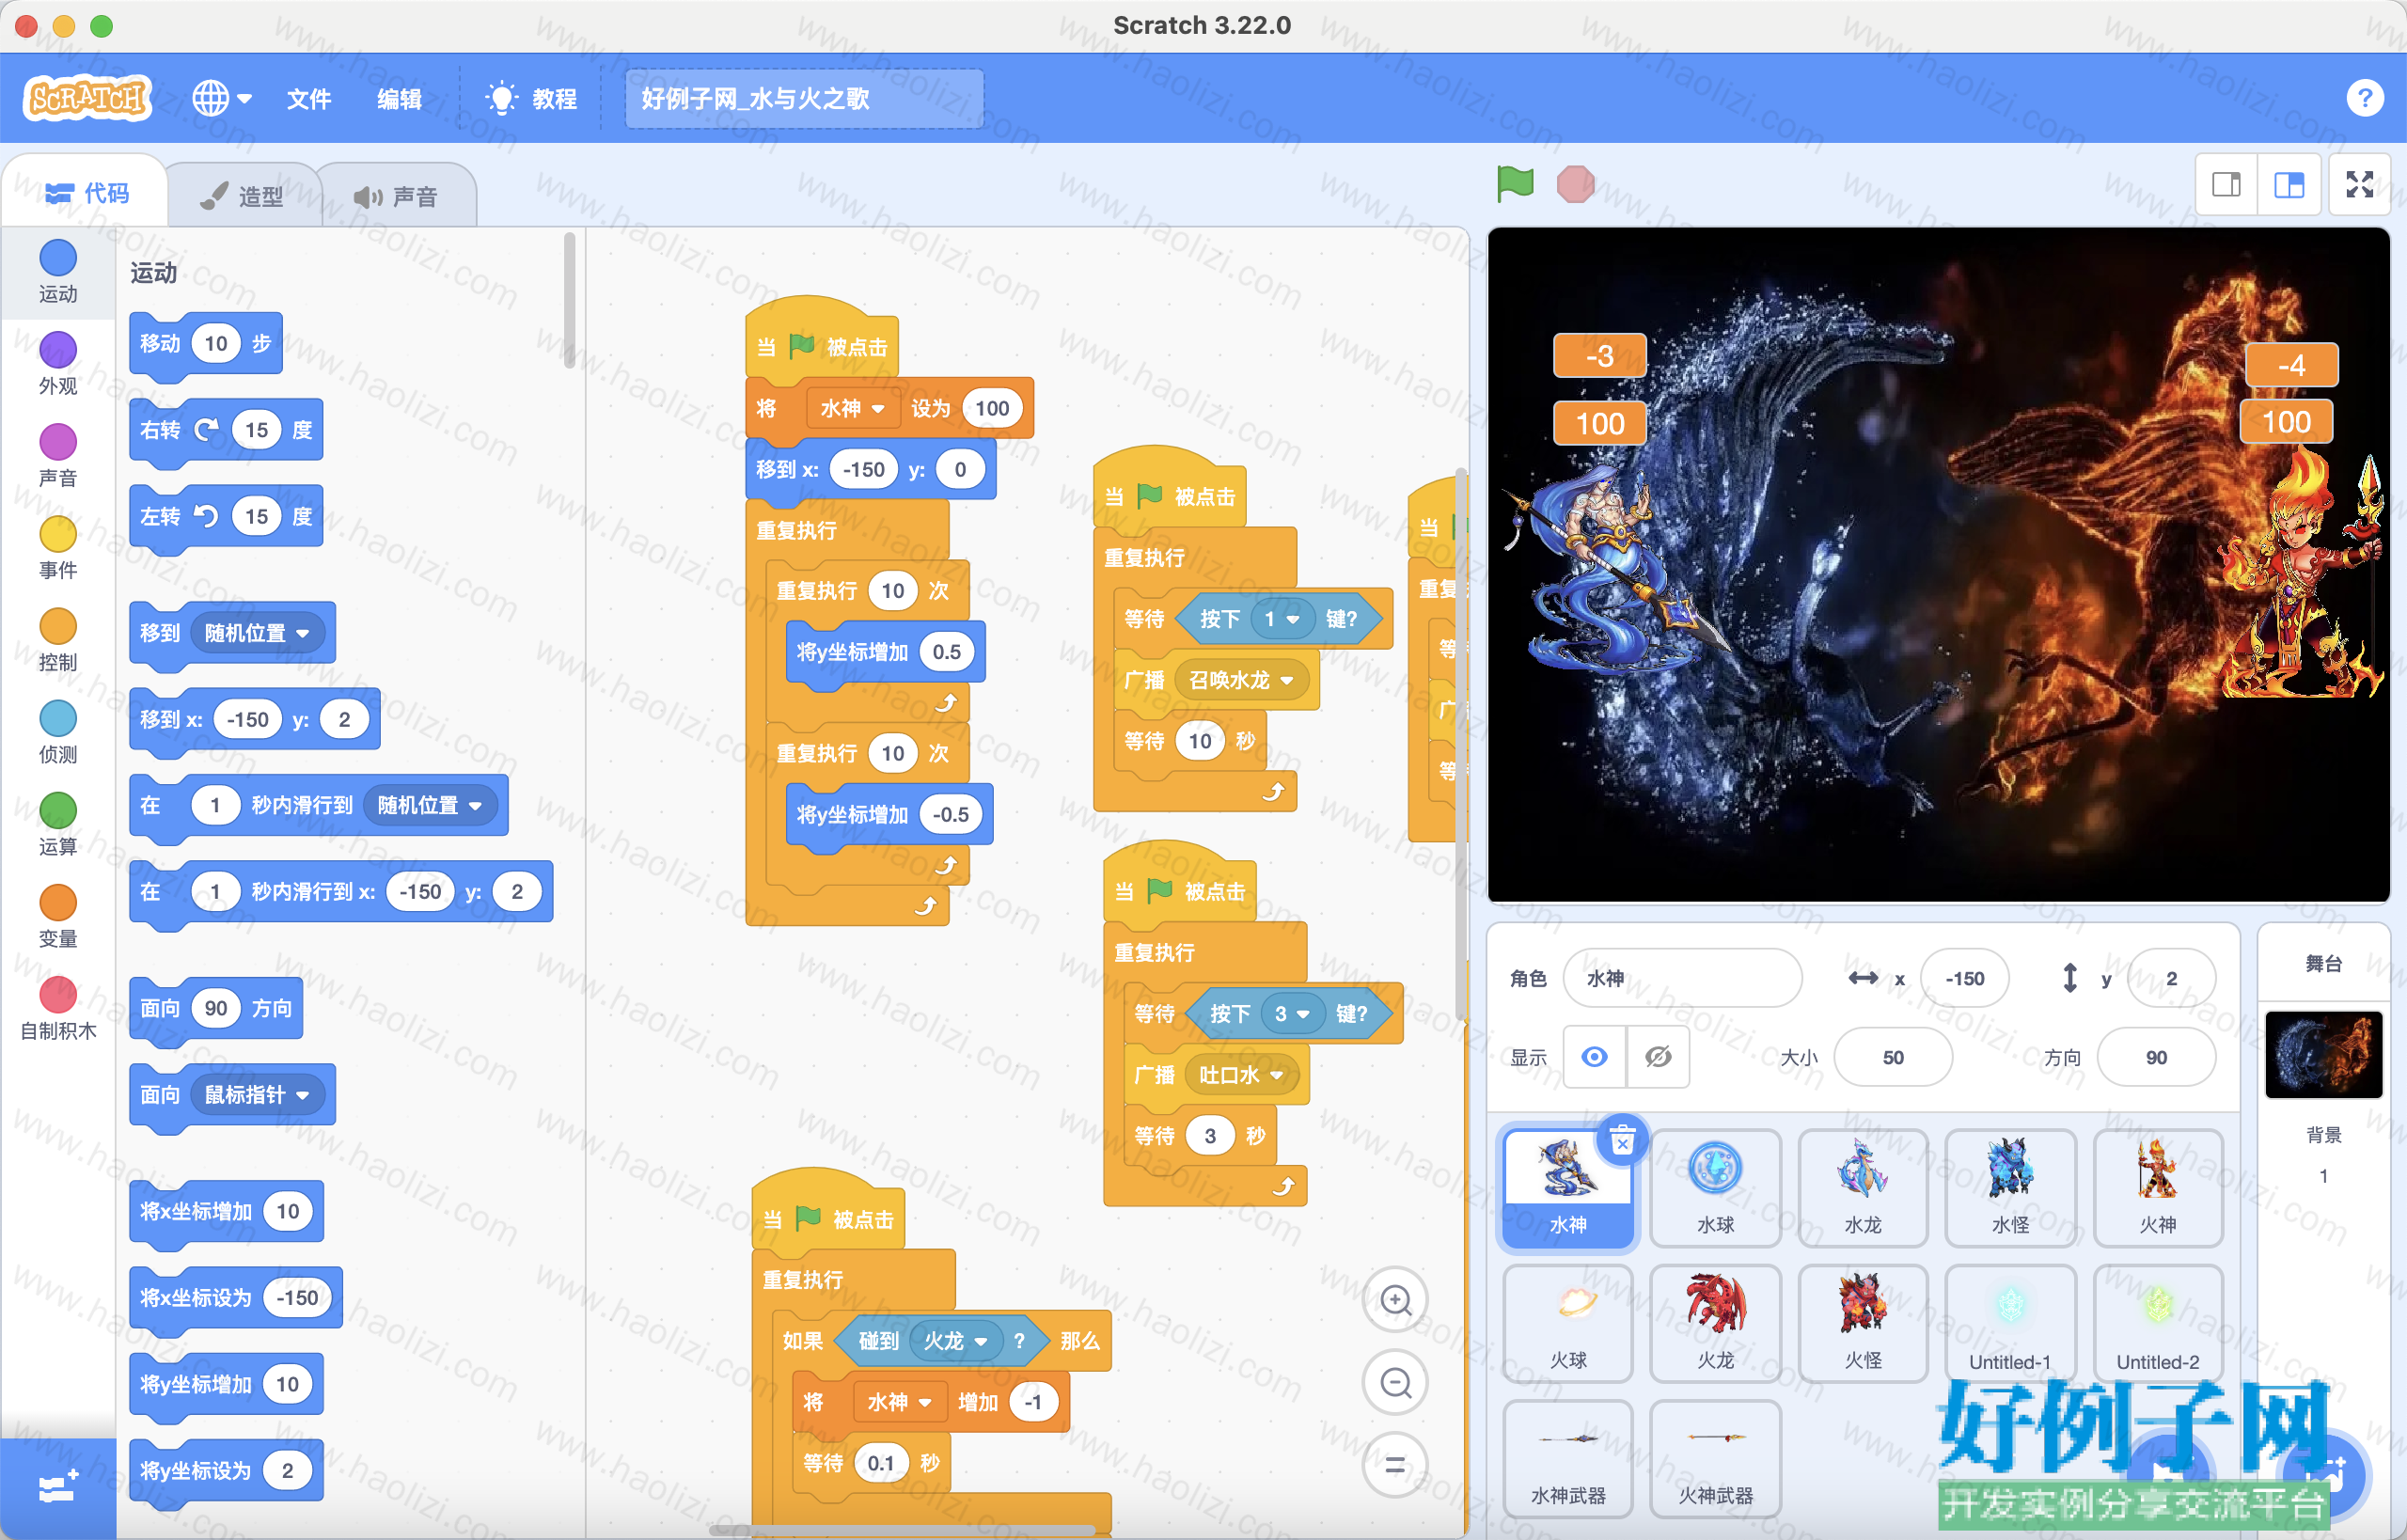
Task: Open the Scratch help question mark
Action: [2364, 98]
